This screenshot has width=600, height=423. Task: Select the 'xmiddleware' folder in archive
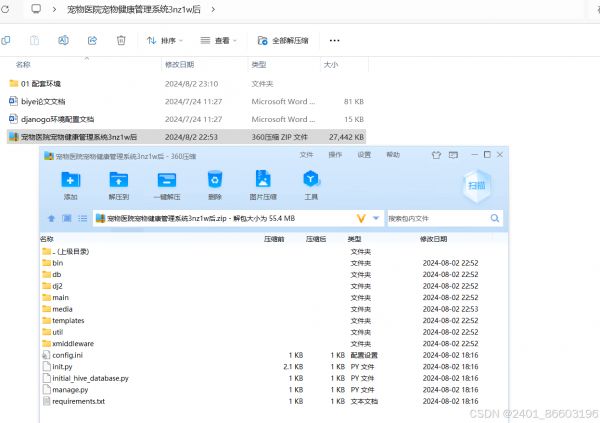tap(68, 343)
